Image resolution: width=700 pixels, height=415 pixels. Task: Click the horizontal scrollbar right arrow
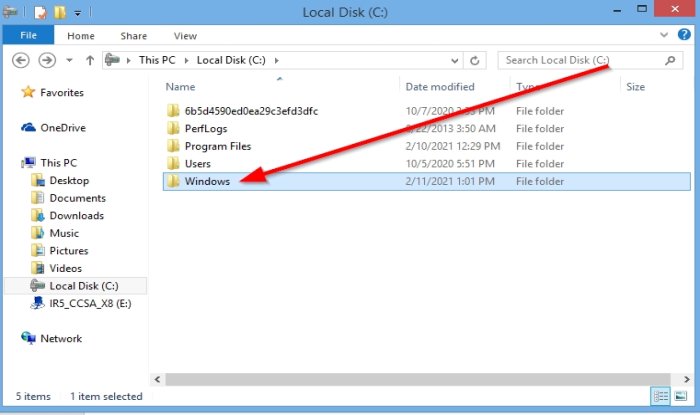[687, 379]
